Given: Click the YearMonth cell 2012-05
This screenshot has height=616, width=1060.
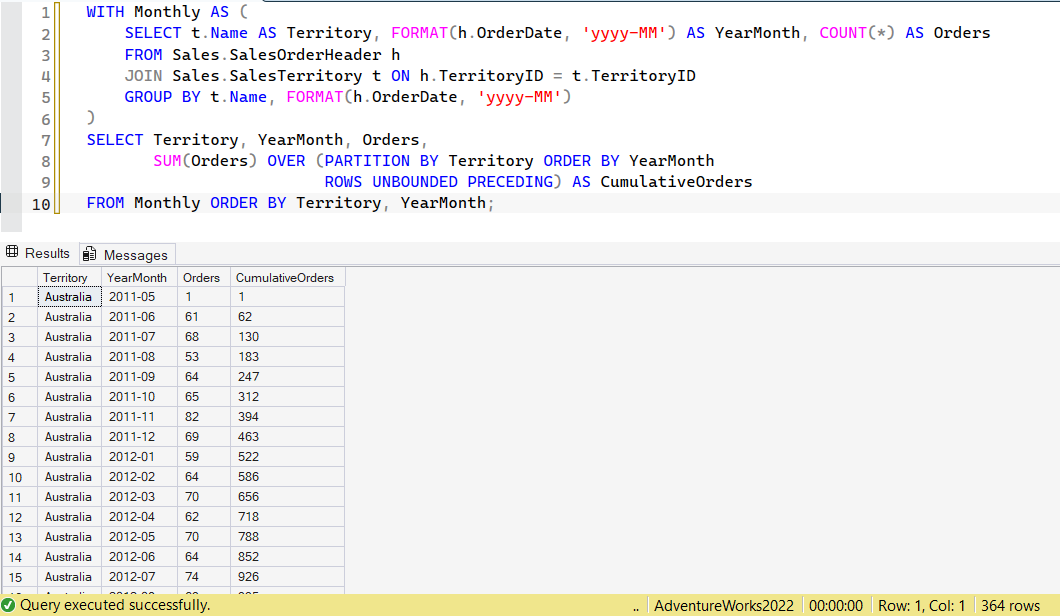Looking at the screenshot, I should tap(139, 537).
